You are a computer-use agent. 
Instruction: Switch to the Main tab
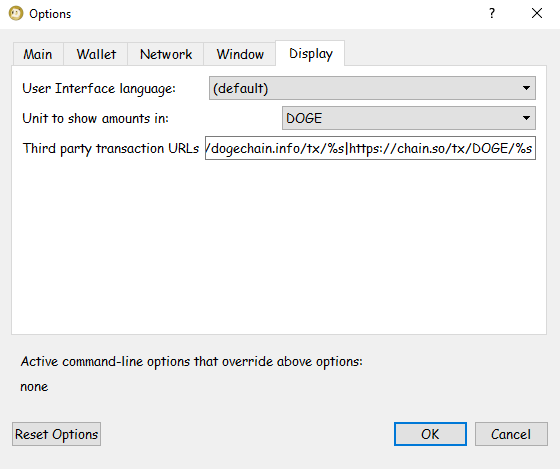[x=38, y=54]
